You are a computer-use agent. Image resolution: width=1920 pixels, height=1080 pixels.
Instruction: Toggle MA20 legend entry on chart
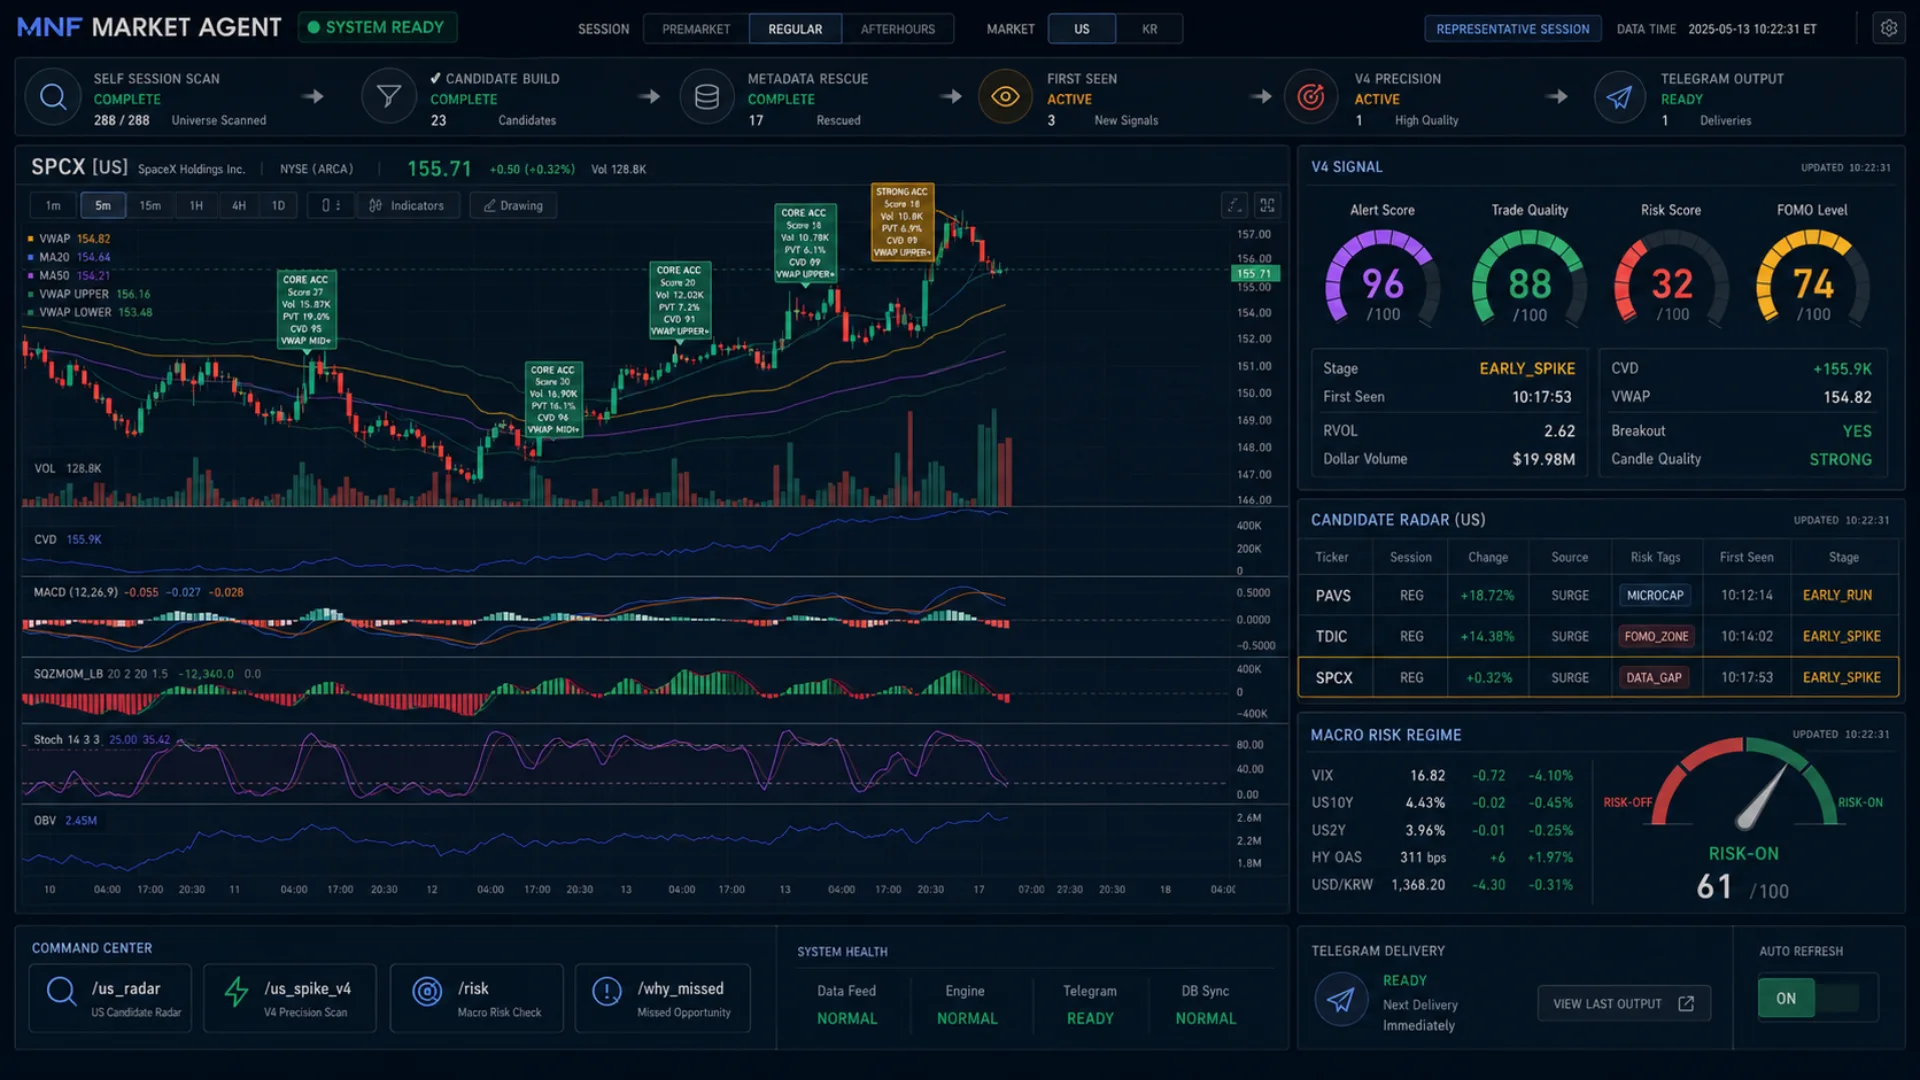pyautogui.click(x=69, y=257)
